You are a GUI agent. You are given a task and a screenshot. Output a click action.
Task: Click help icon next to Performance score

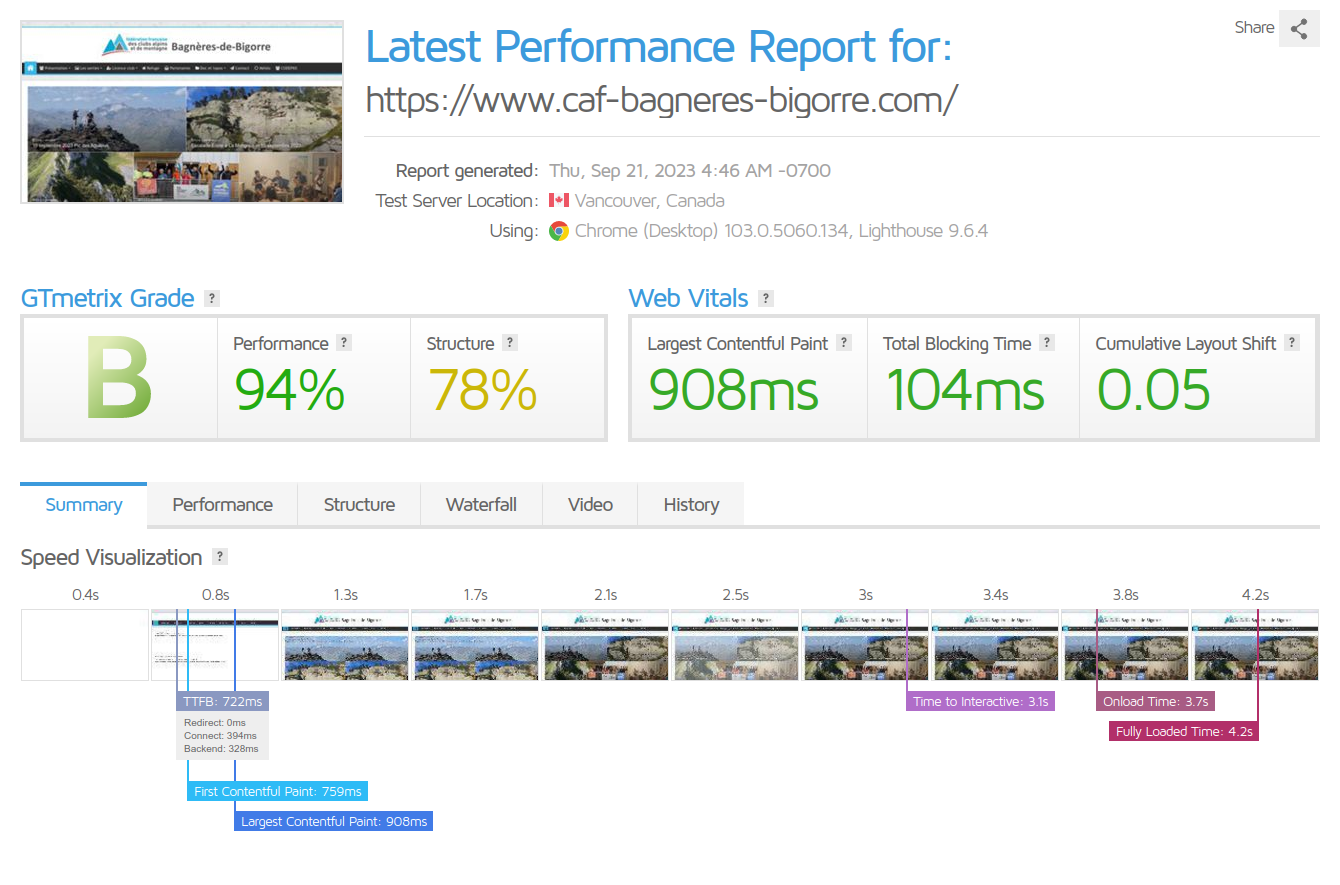(x=344, y=343)
